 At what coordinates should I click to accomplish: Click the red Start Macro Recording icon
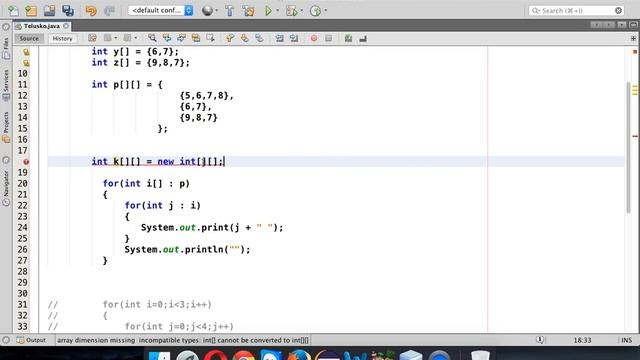[x=314, y=38]
